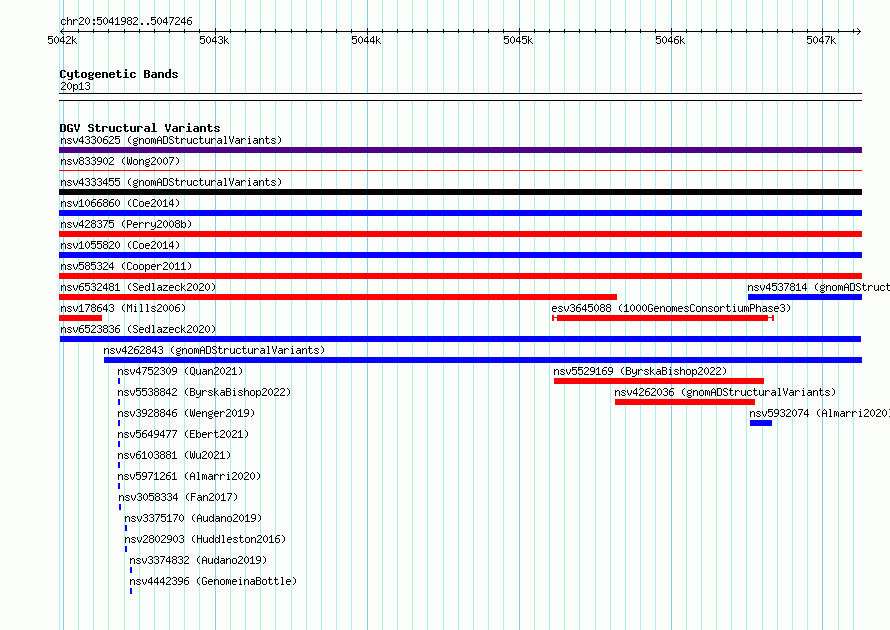Click the 5042k ruler tick label

pyautogui.click(x=62, y=40)
